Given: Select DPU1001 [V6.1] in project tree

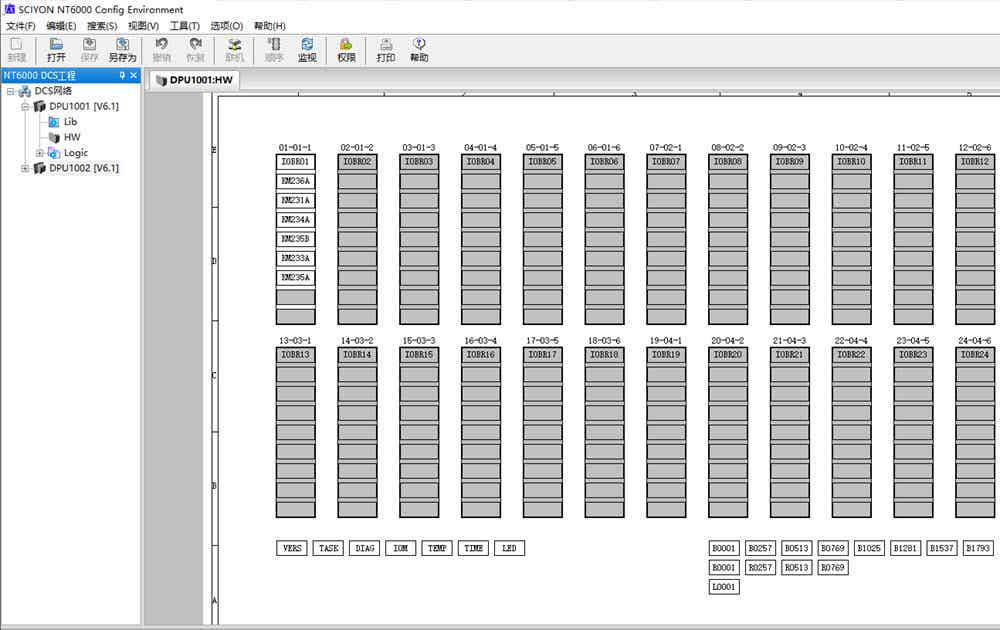Looking at the screenshot, I should [84, 106].
